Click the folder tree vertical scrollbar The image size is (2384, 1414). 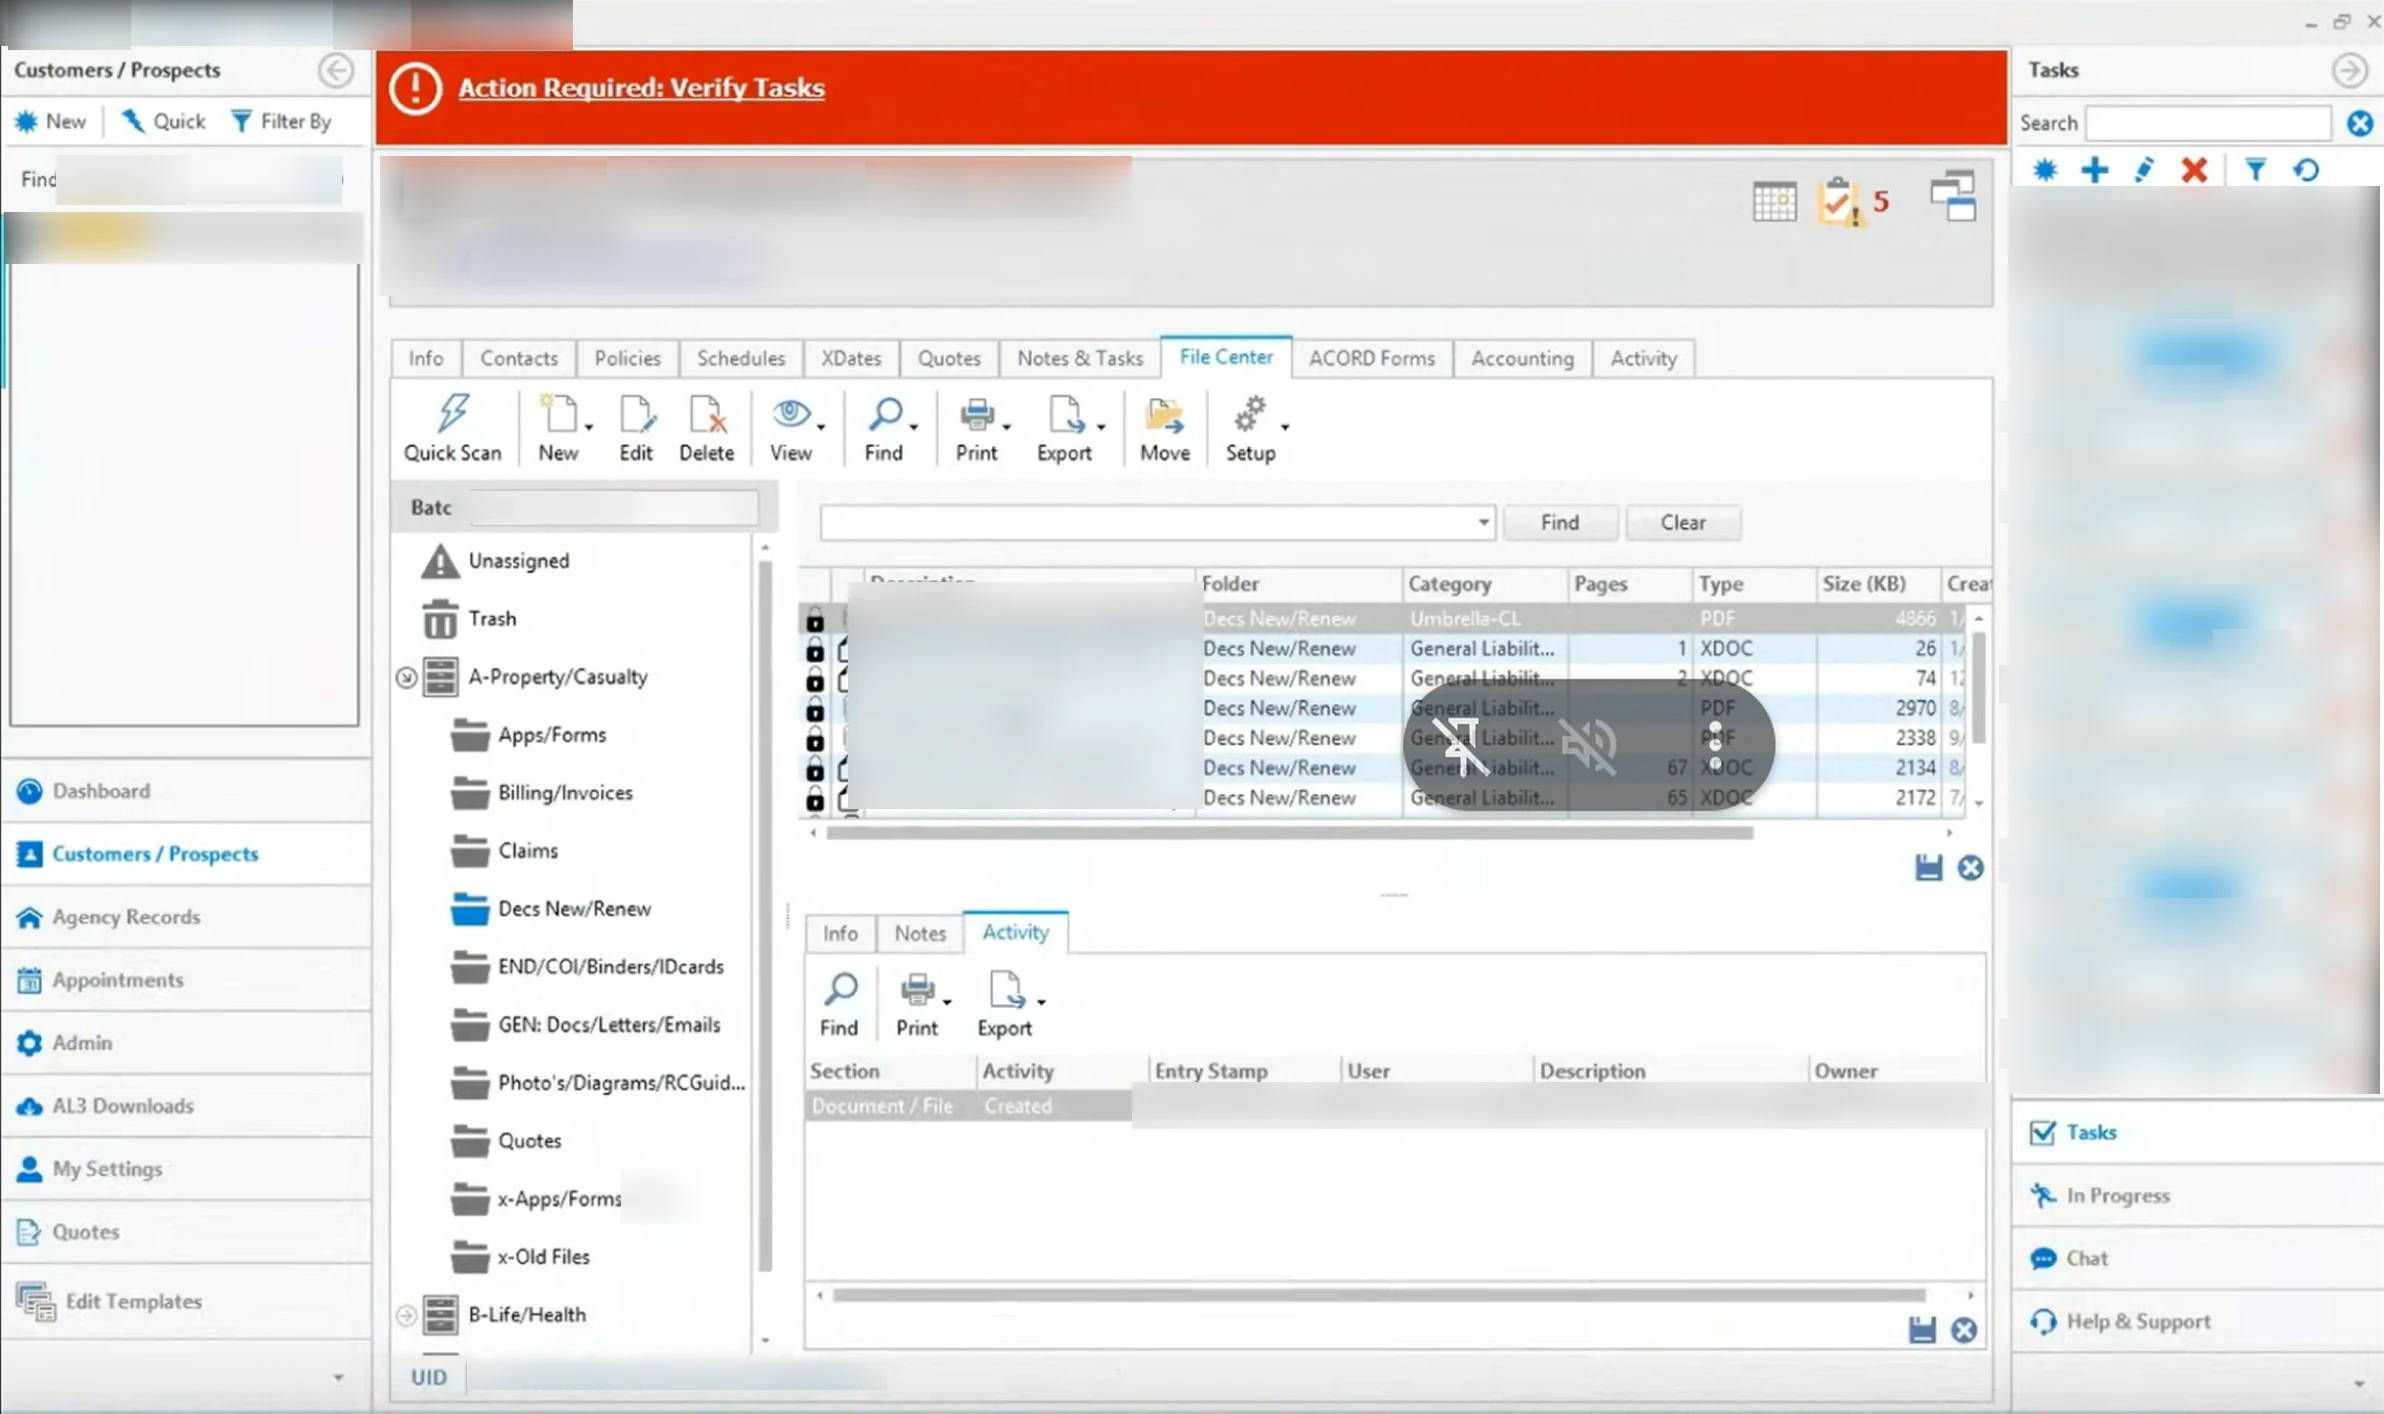pyautogui.click(x=765, y=915)
